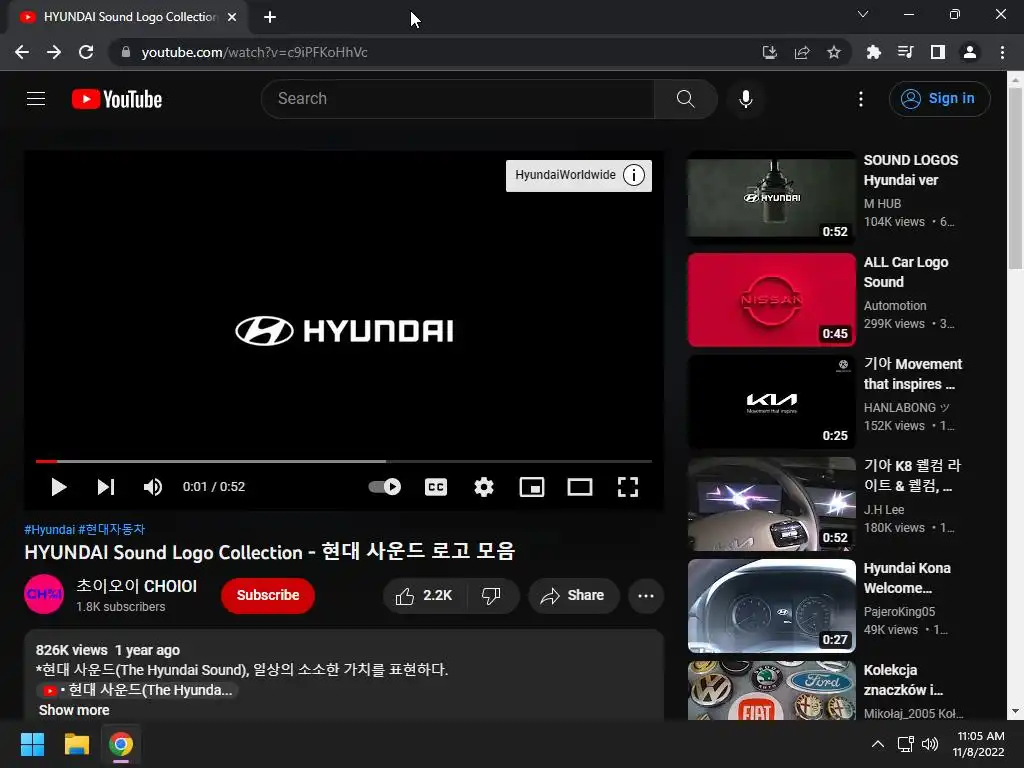Like the video with 2.2K likes

424,596
